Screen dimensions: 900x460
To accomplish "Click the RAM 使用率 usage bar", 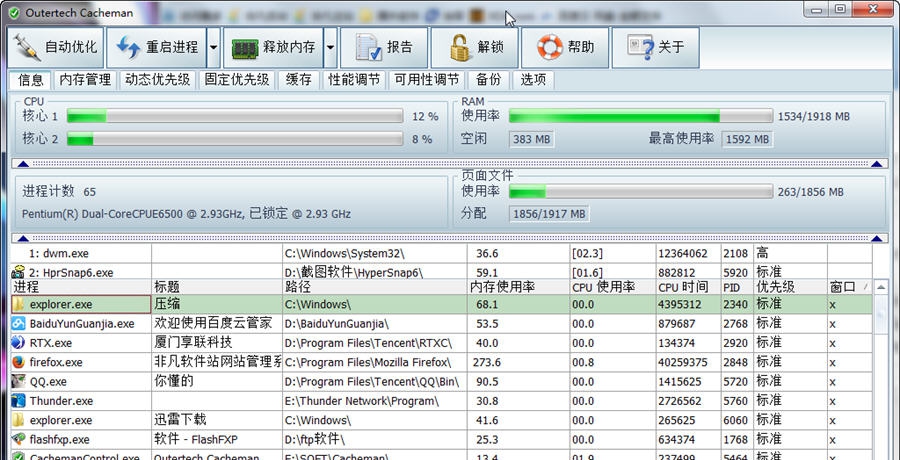I will coord(641,116).
